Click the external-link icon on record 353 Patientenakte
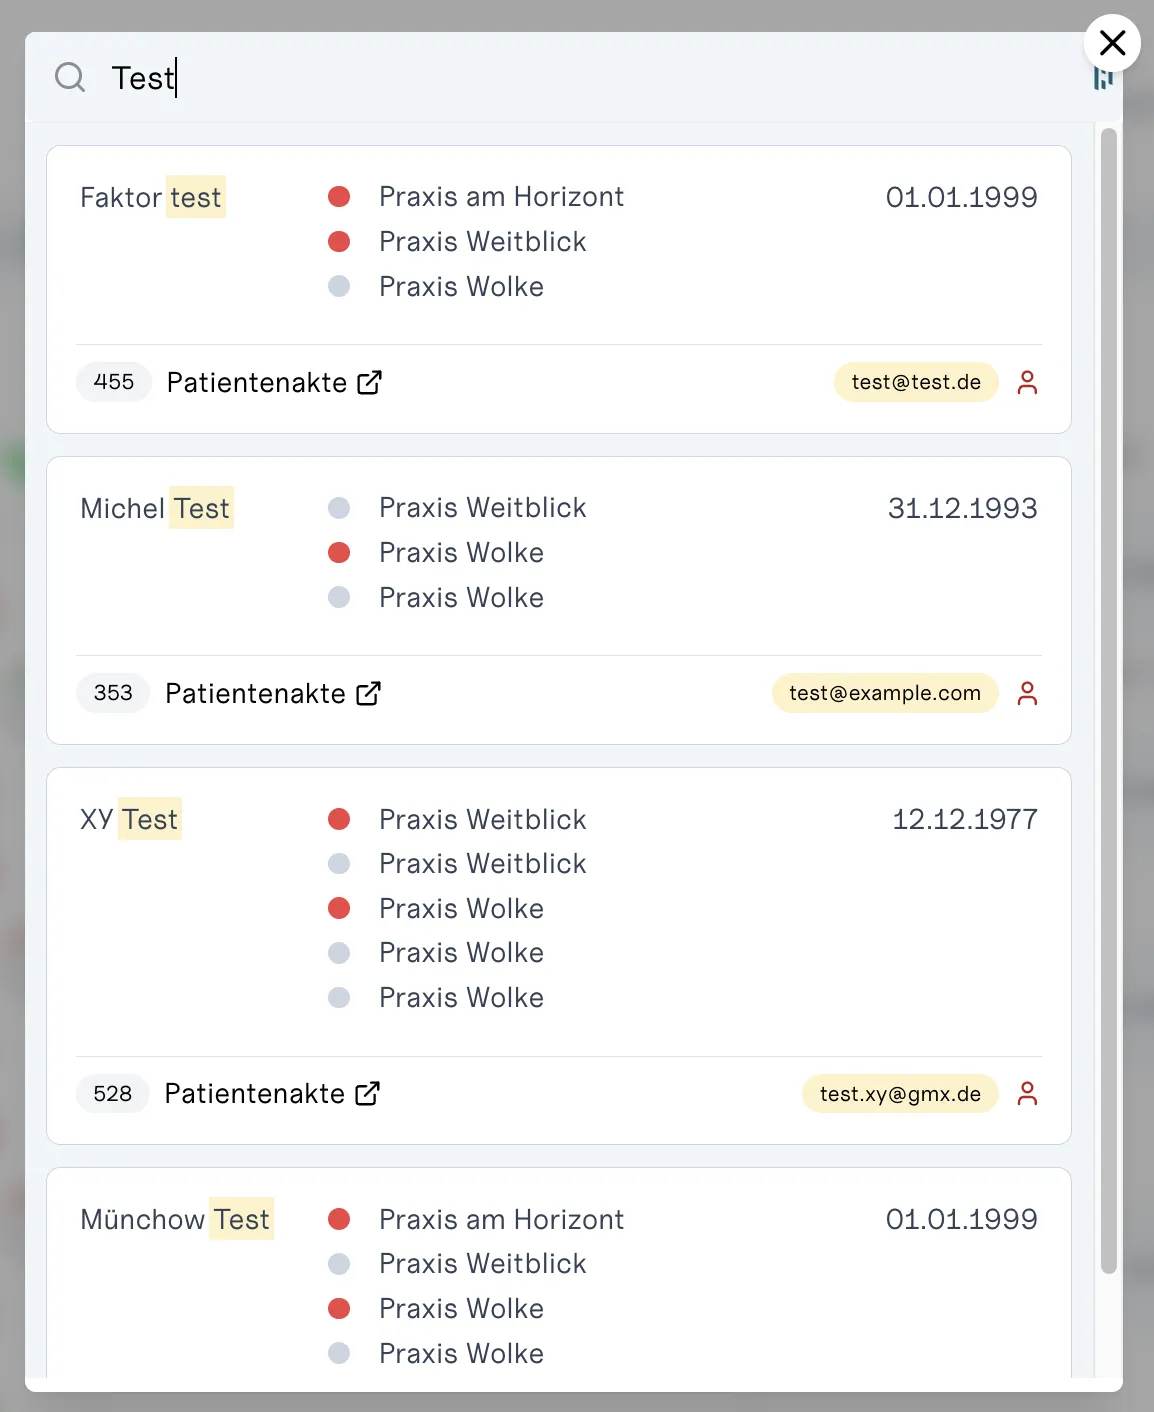 368,693
